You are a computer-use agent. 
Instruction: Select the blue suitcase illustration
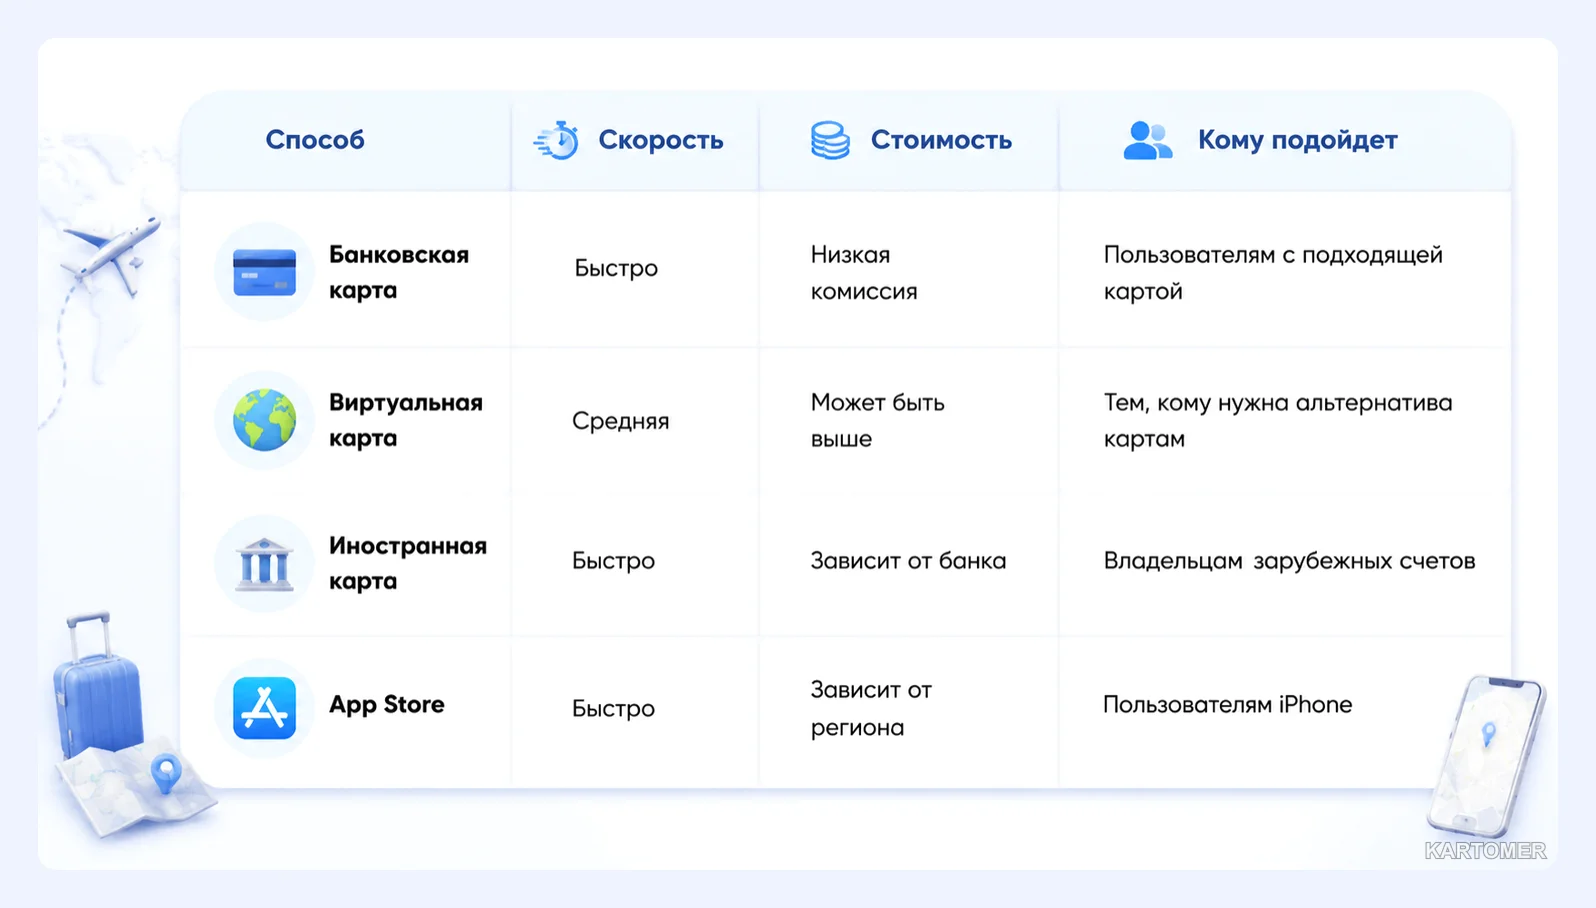tap(97, 685)
